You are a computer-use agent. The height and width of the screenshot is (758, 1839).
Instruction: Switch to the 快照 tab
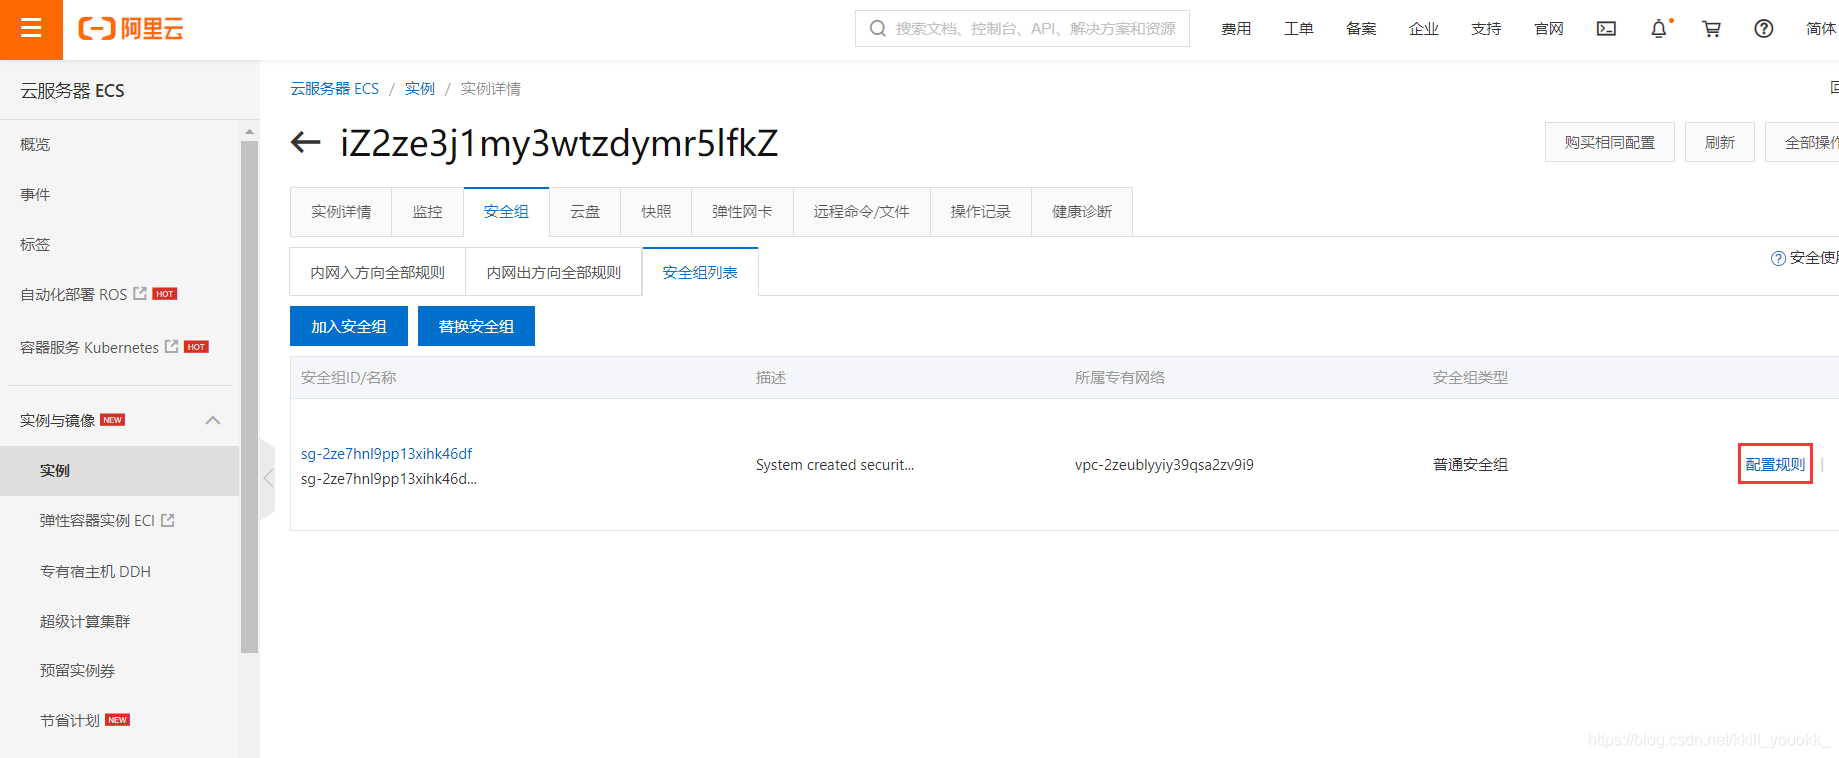[656, 212]
